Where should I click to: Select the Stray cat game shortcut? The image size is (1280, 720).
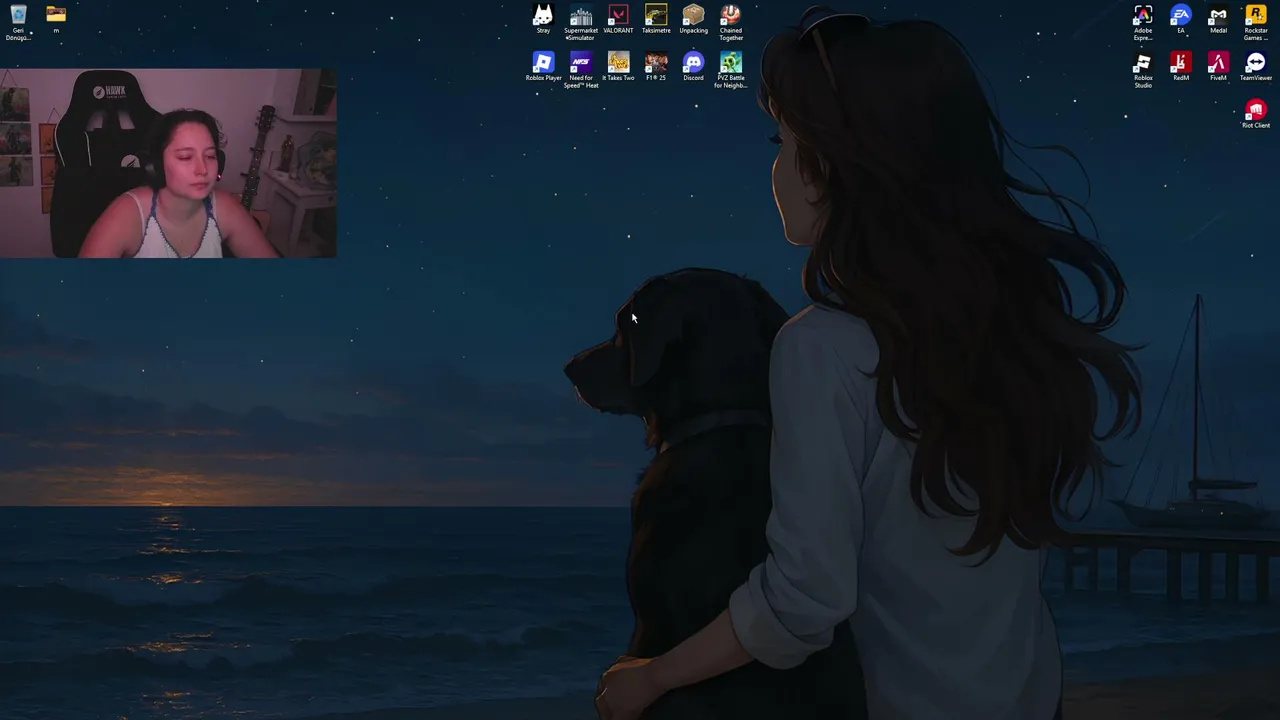(x=543, y=19)
